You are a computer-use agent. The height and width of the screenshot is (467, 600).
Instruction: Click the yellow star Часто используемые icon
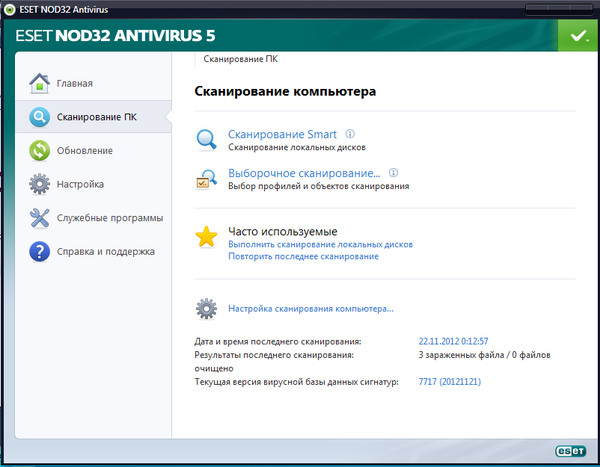[206, 237]
